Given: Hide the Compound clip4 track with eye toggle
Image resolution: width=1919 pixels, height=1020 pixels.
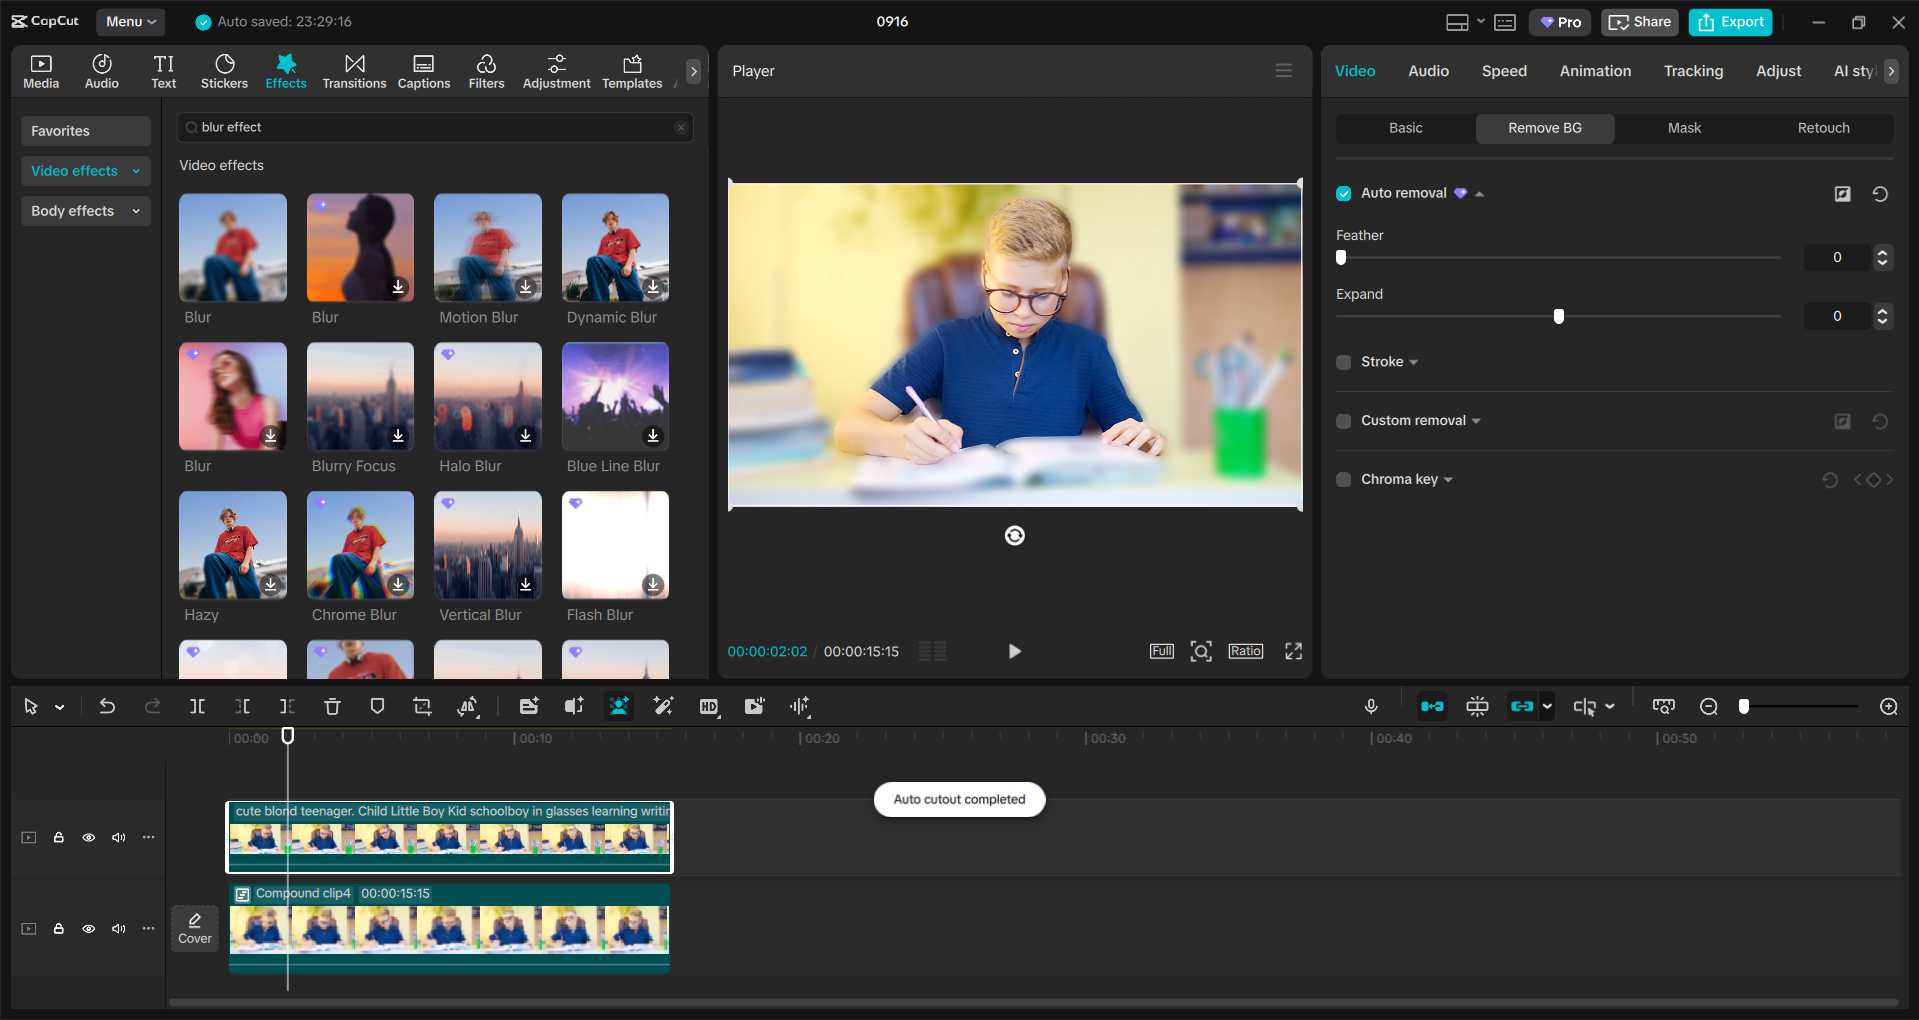Looking at the screenshot, I should coord(89,929).
